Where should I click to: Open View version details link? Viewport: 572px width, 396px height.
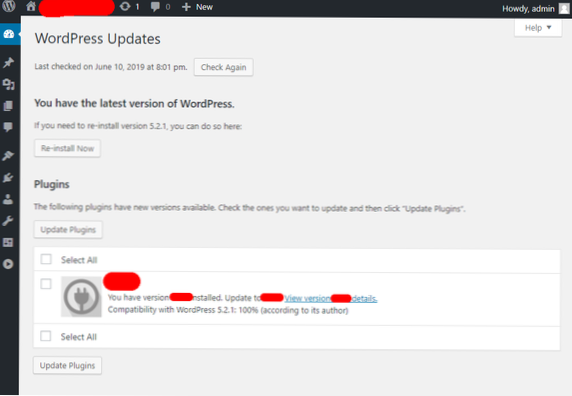tap(331, 299)
